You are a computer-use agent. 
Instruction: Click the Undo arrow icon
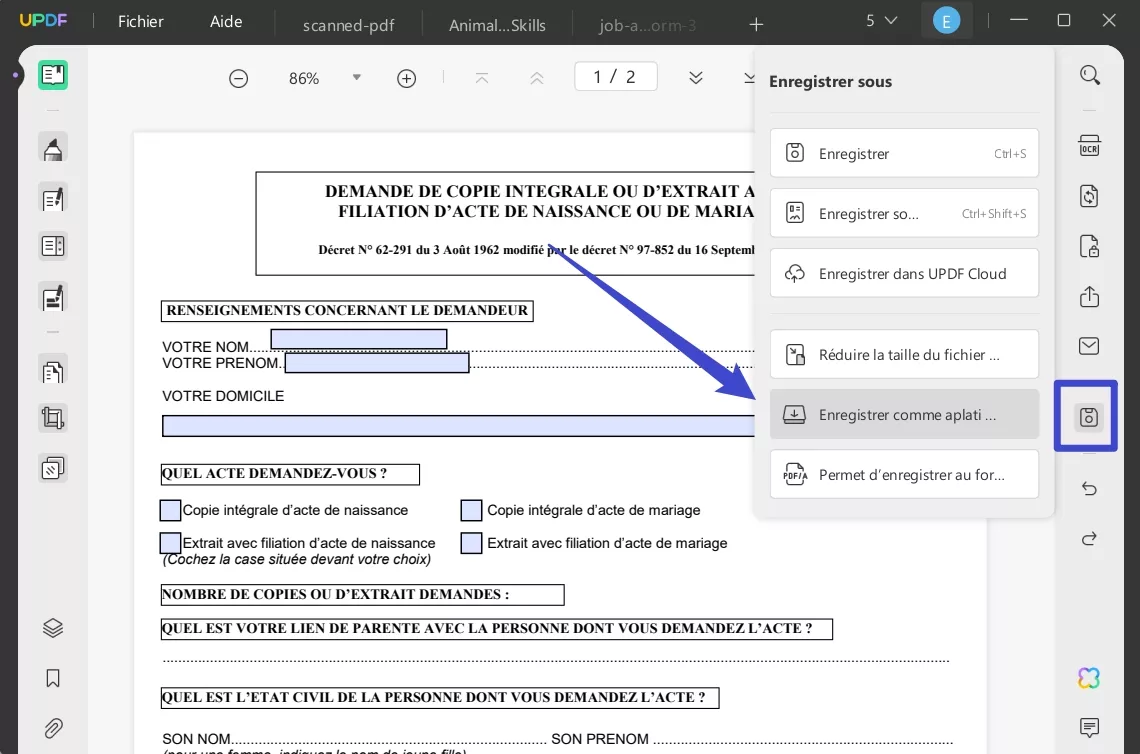(1088, 489)
